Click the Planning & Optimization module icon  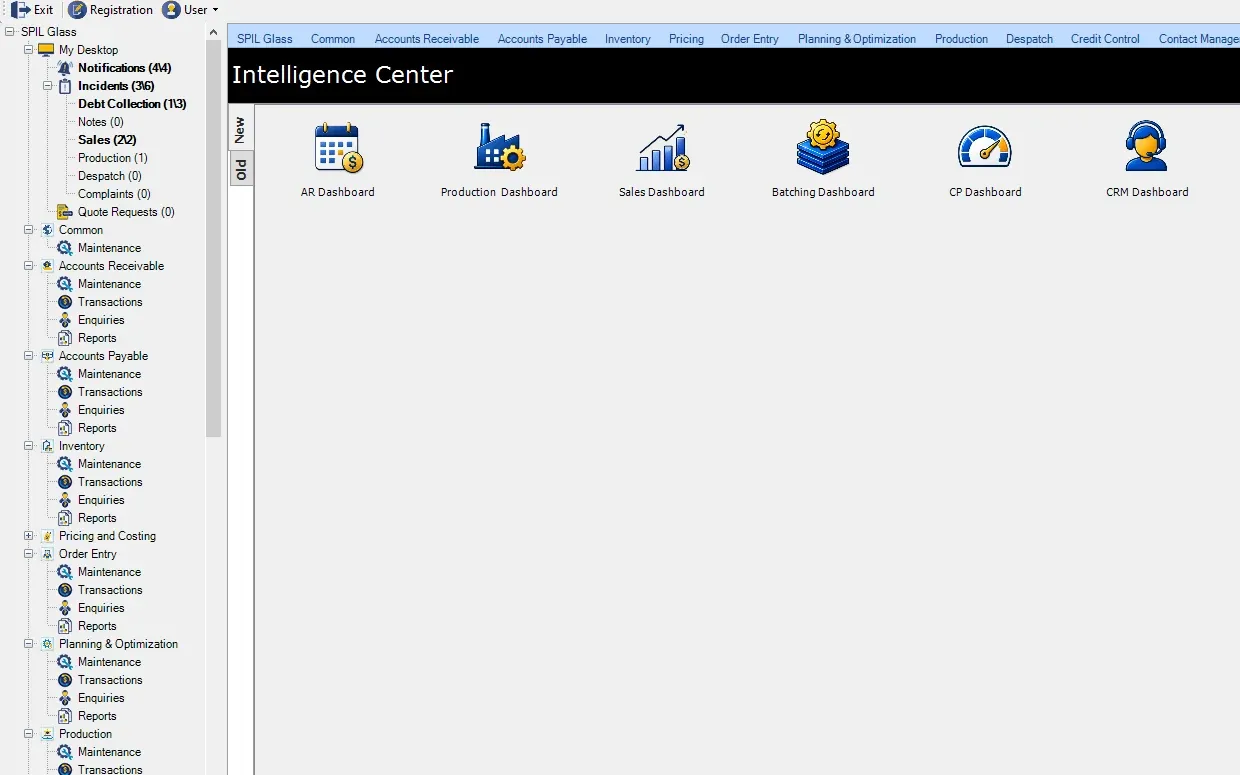click(47, 644)
